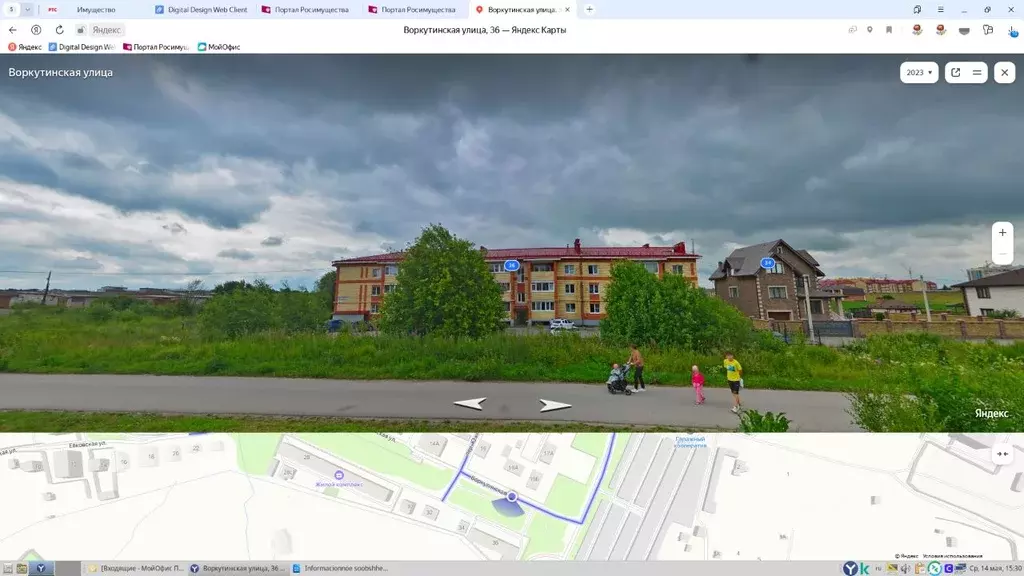Click the tab counter showing 5

point(11,10)
